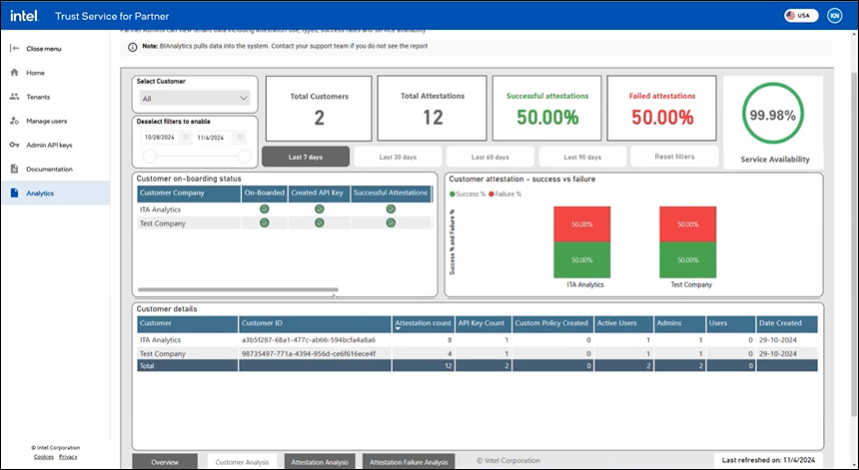Click Test Company green success bar segment
This screenshot has height=470, width=859.
click(x=688, y=260)
